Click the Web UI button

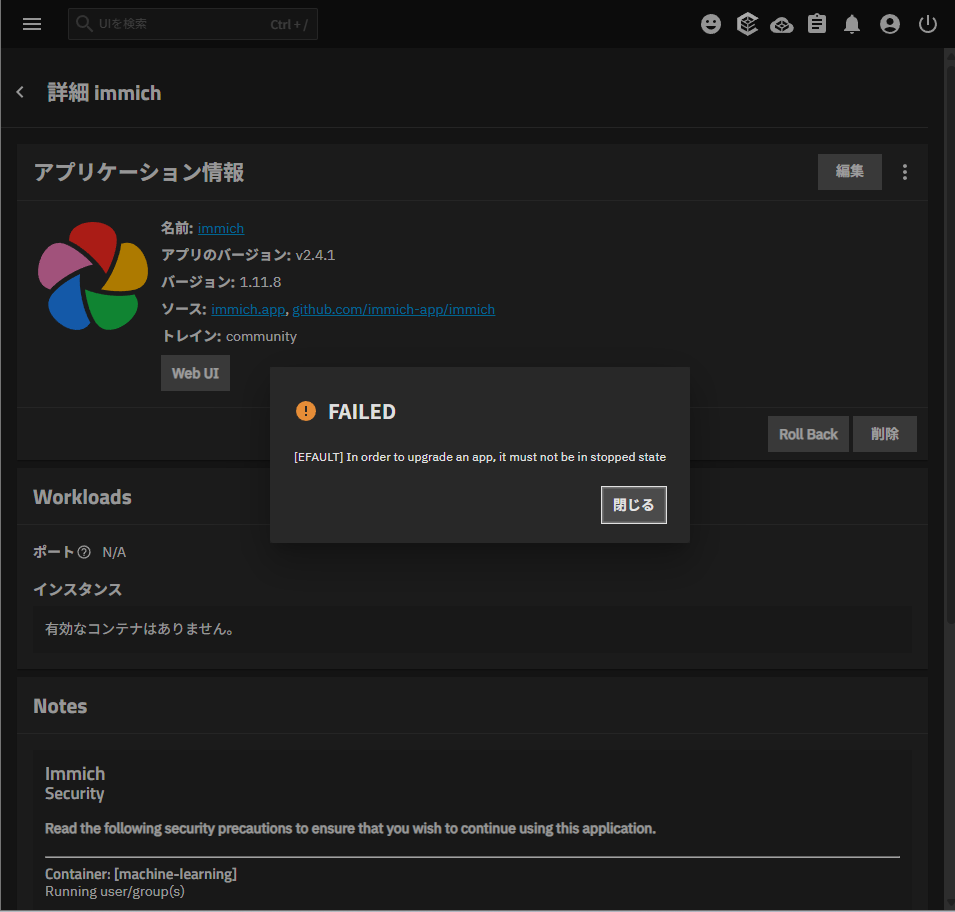pyautogui.click(x=195, y=373)
